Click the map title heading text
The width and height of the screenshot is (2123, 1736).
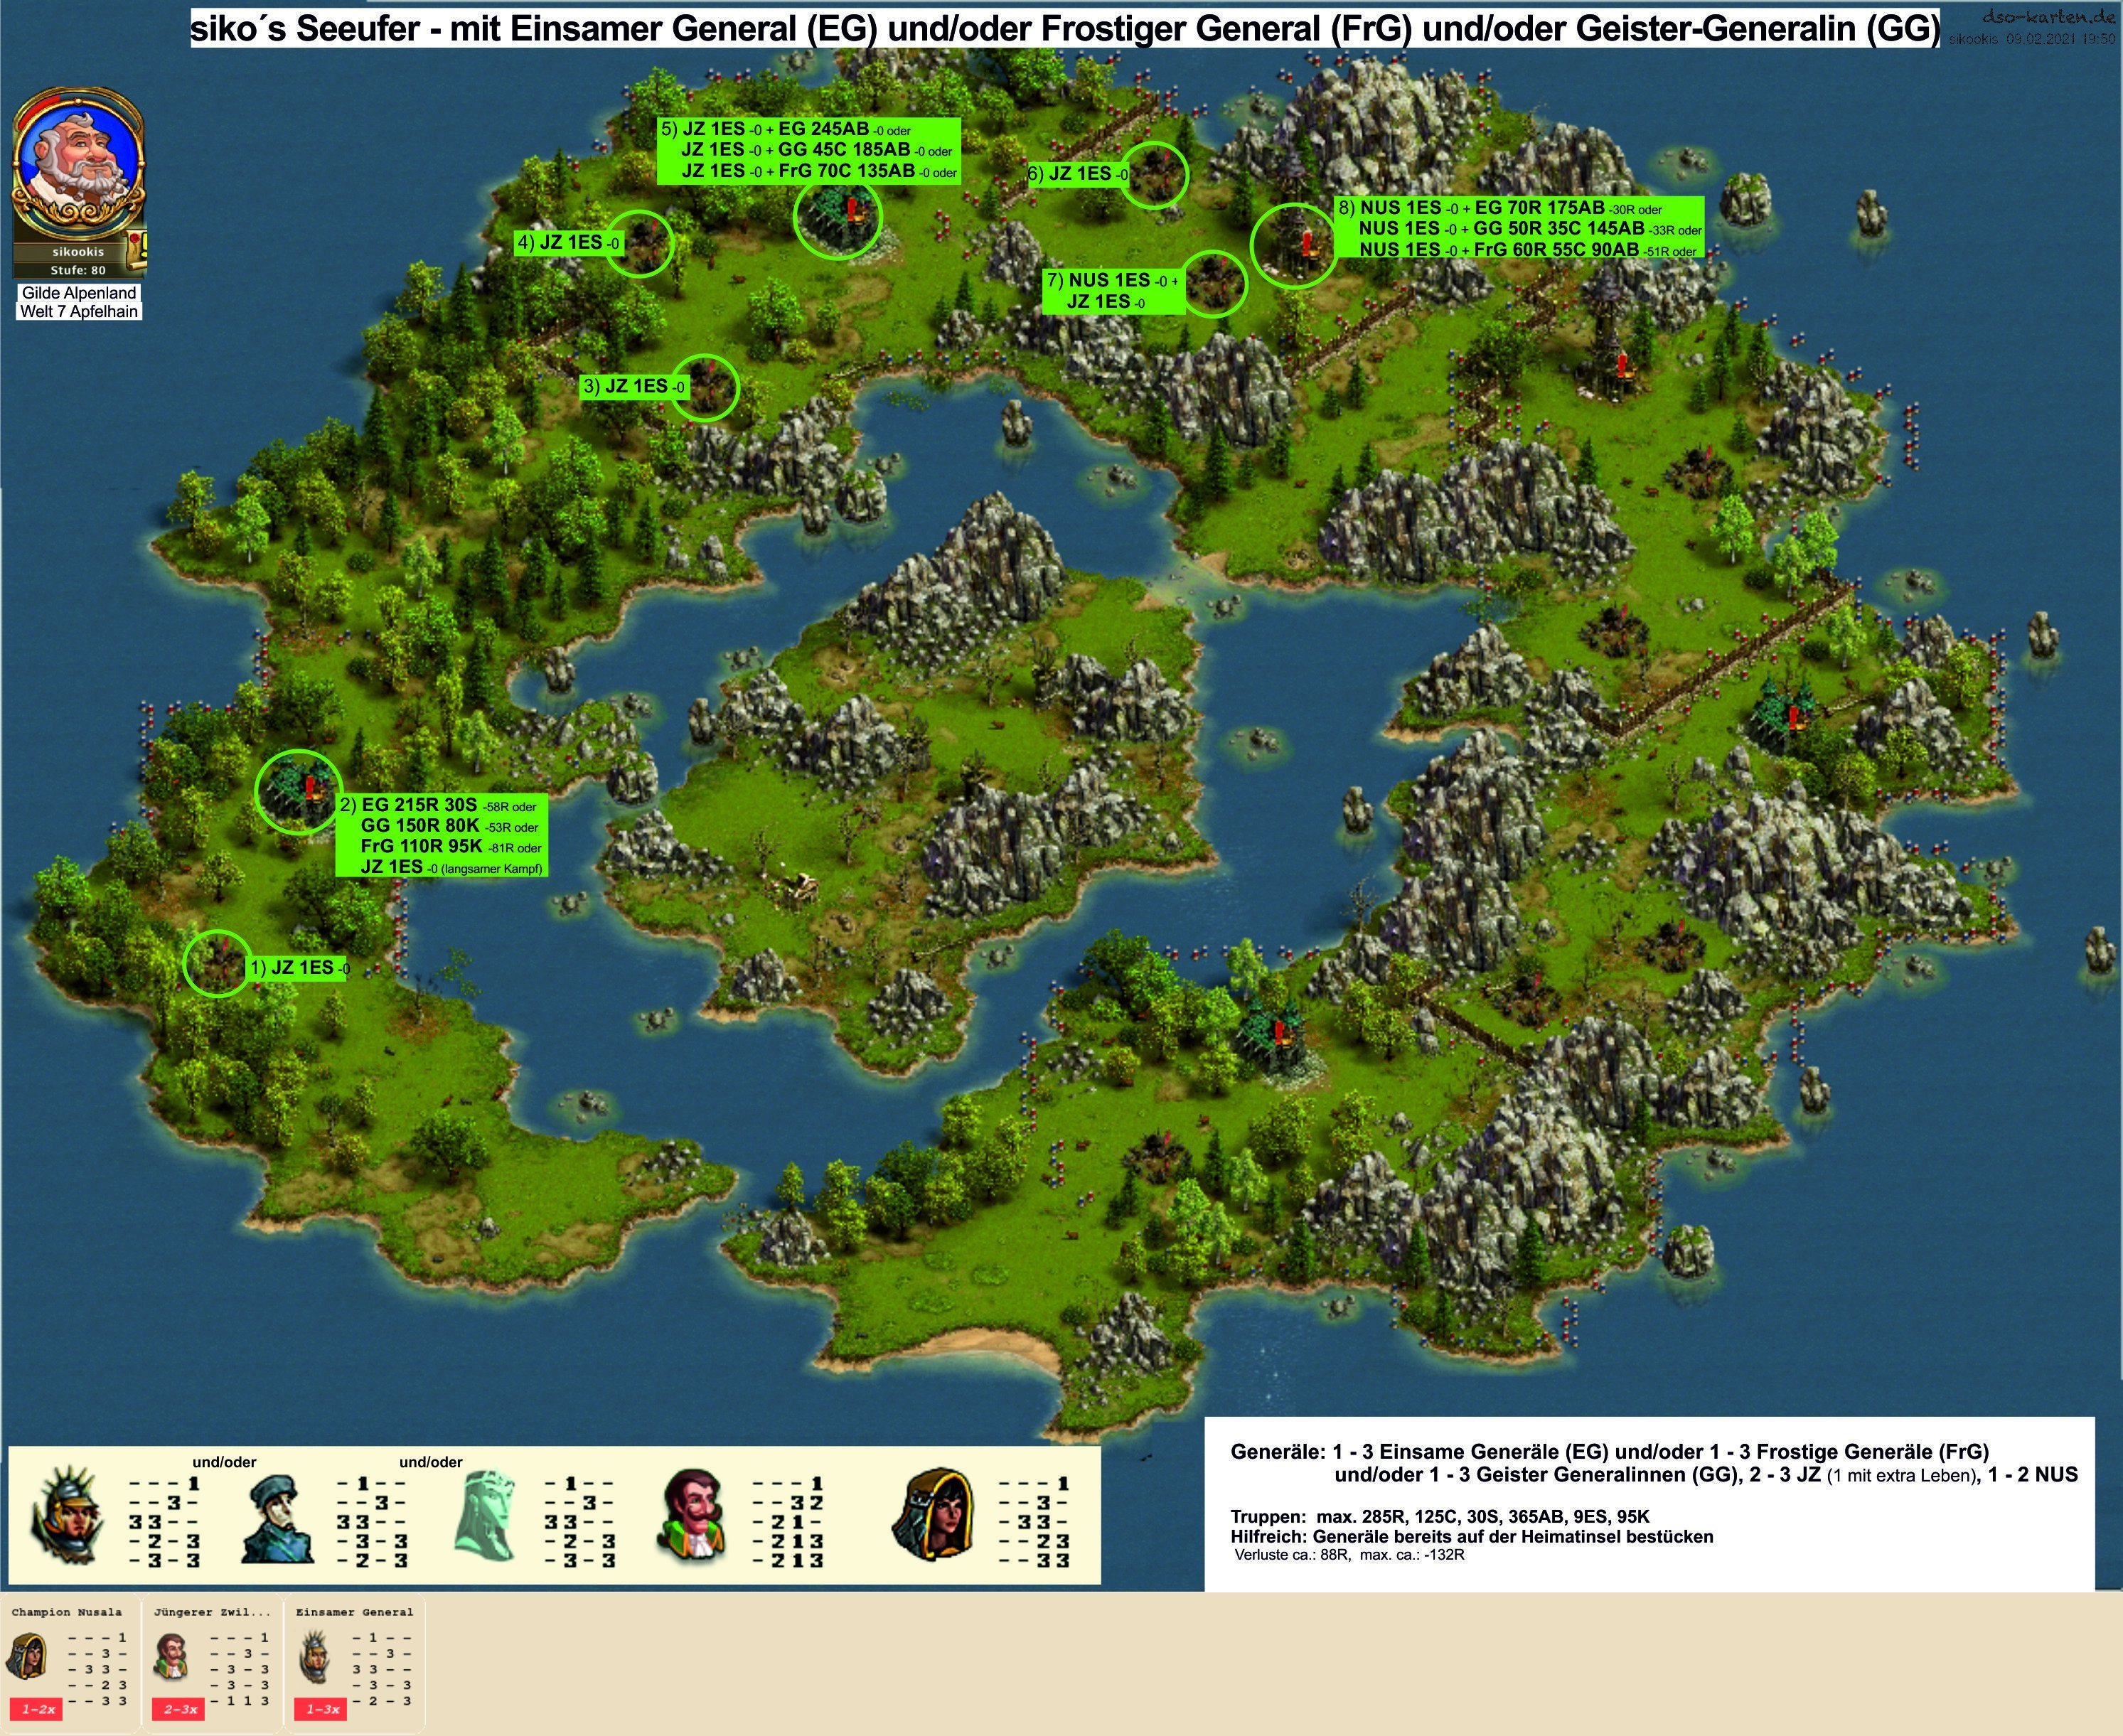[1064, 28]
